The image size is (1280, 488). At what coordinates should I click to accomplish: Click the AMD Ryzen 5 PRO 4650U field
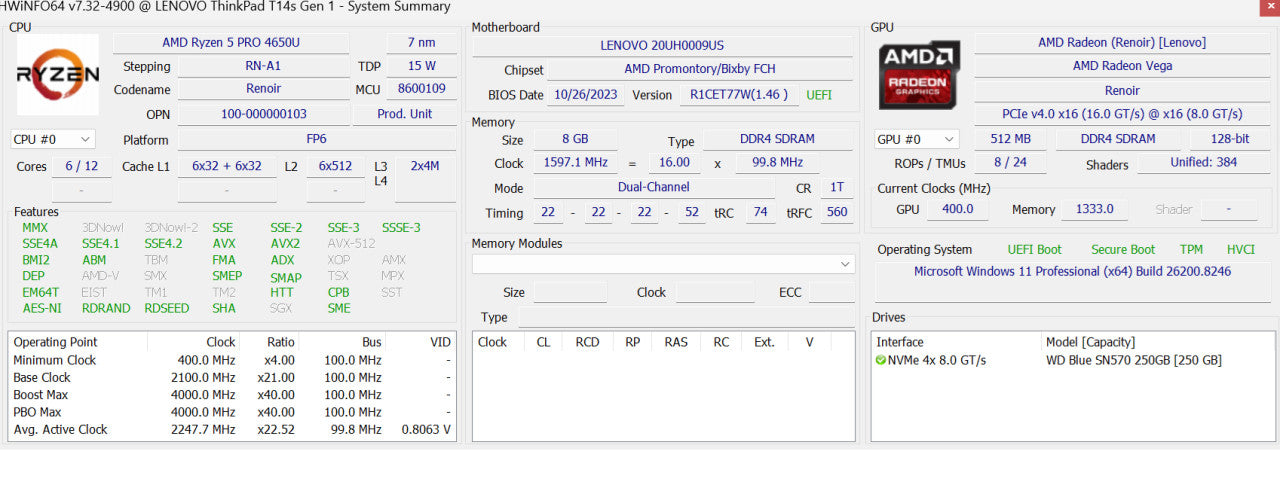click(231, 43)
